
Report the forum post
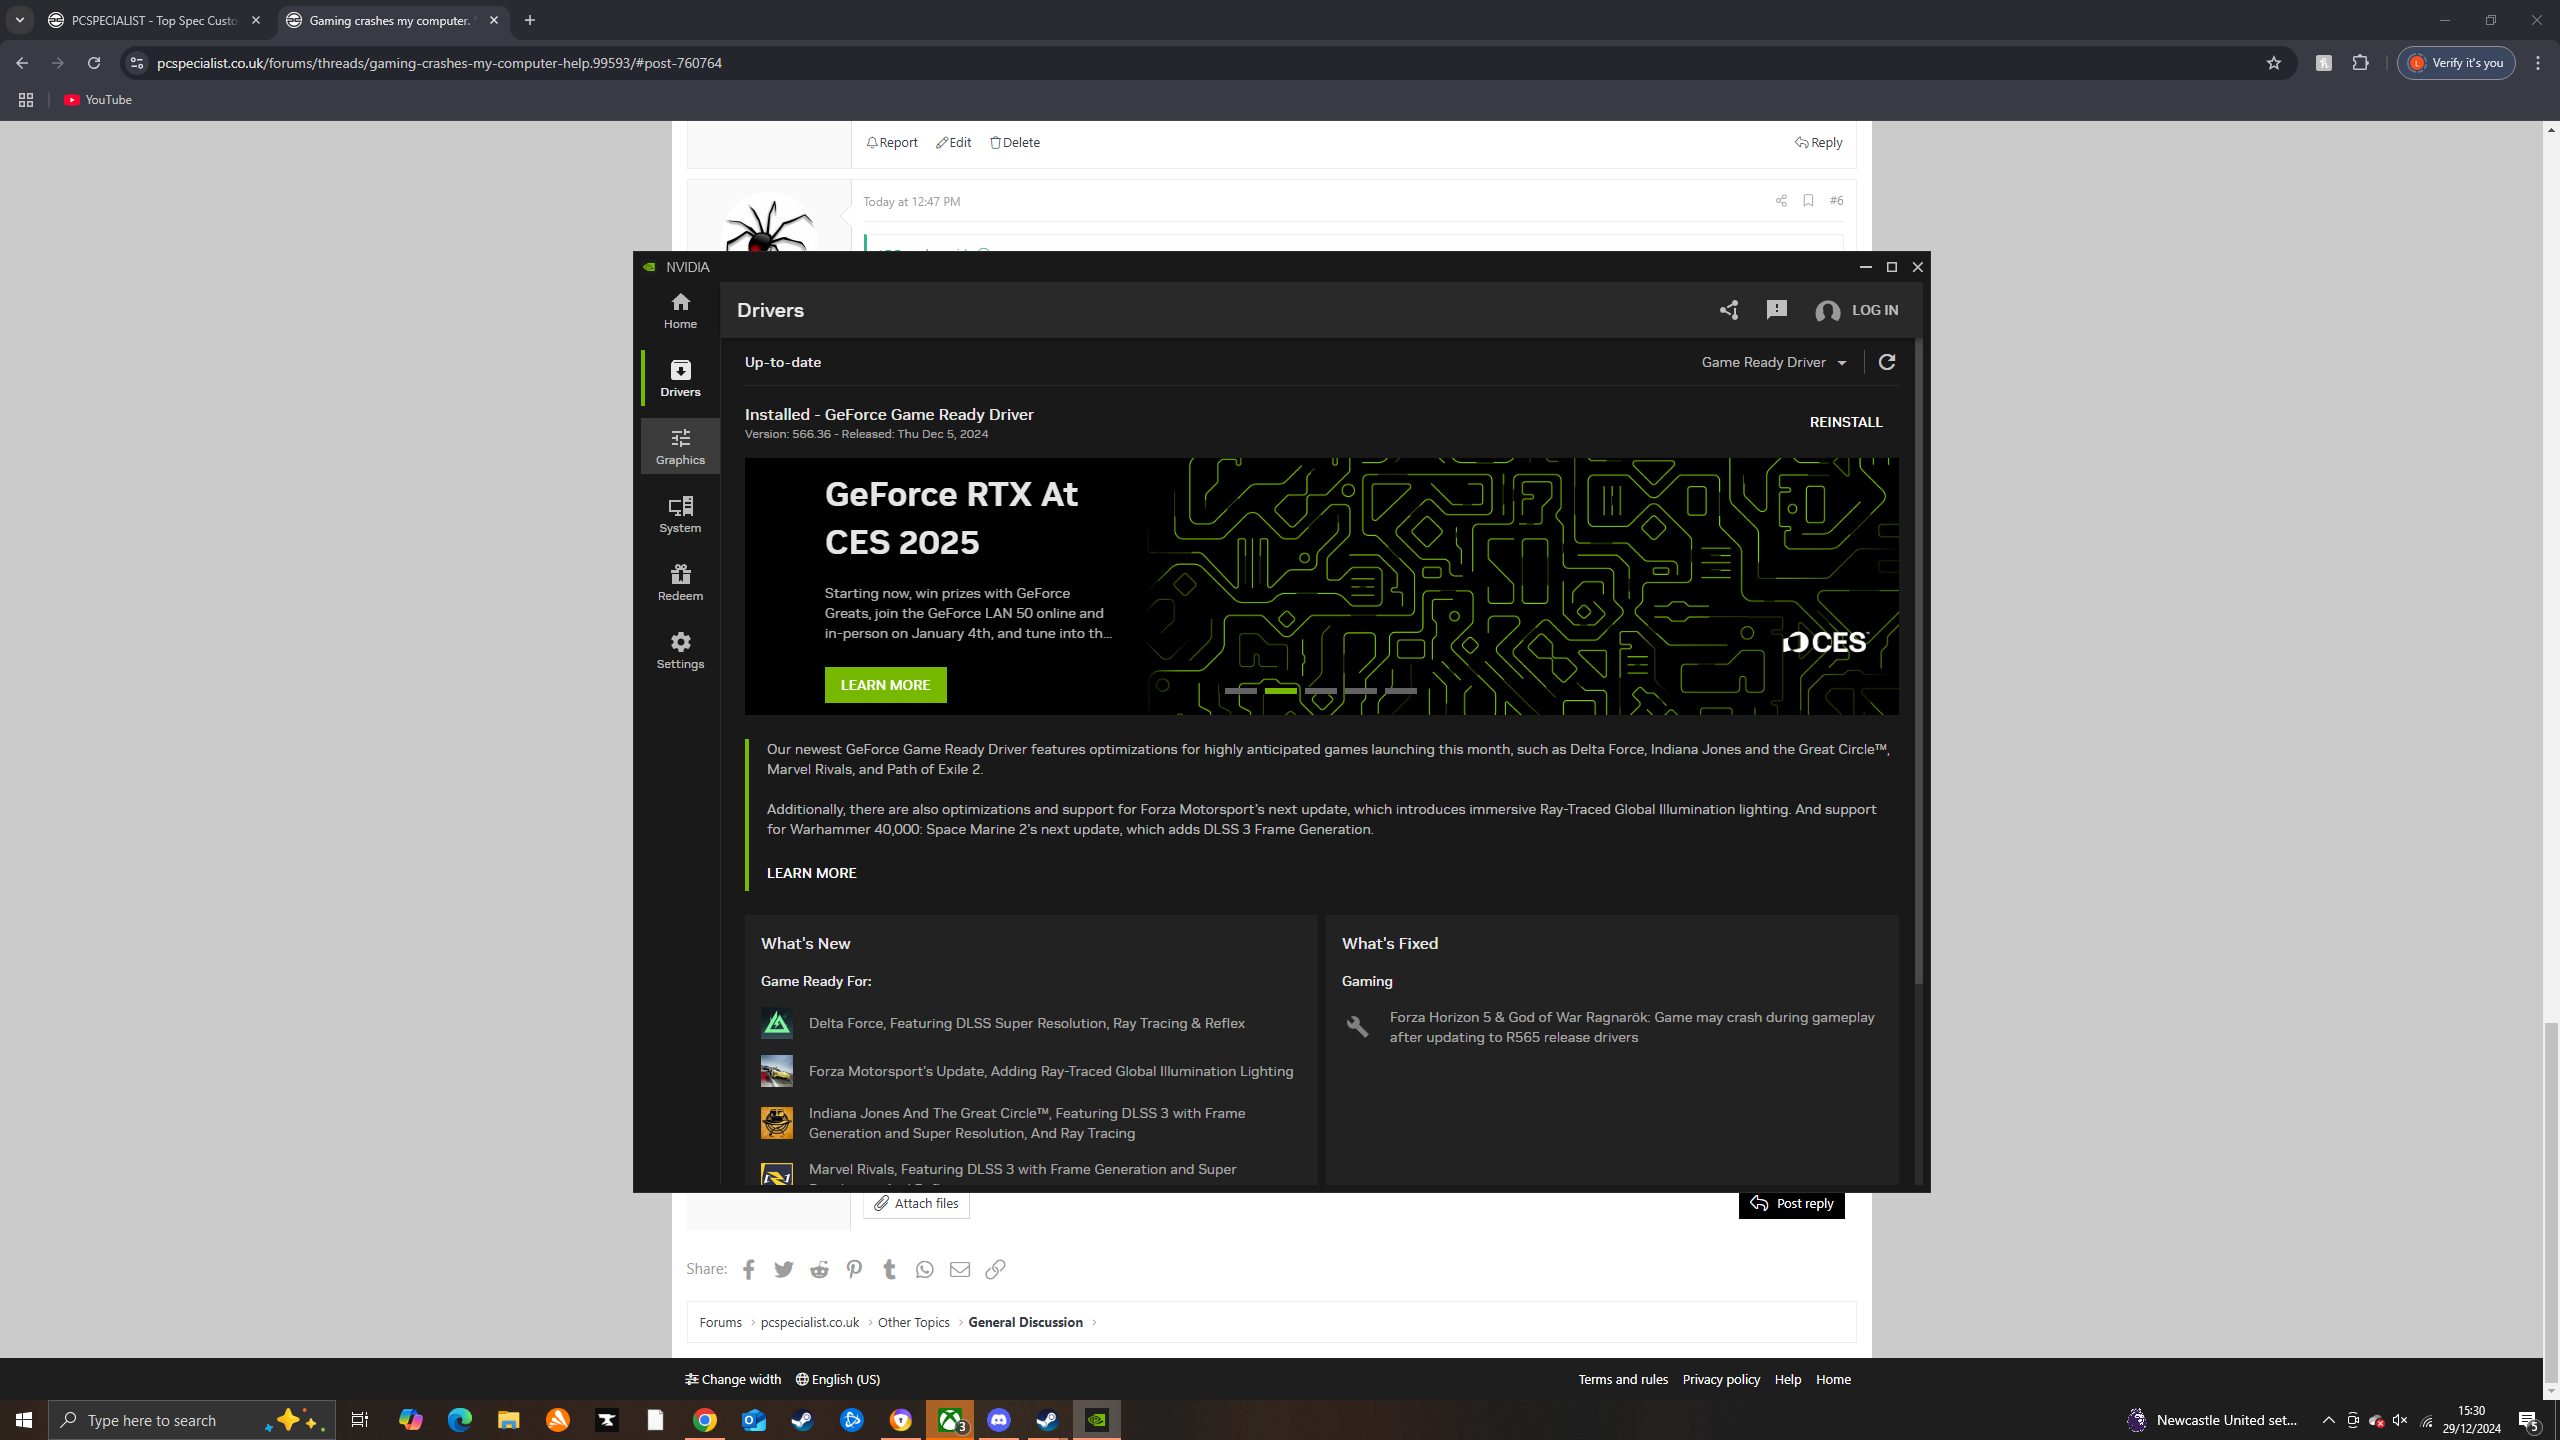coord(892,142)
